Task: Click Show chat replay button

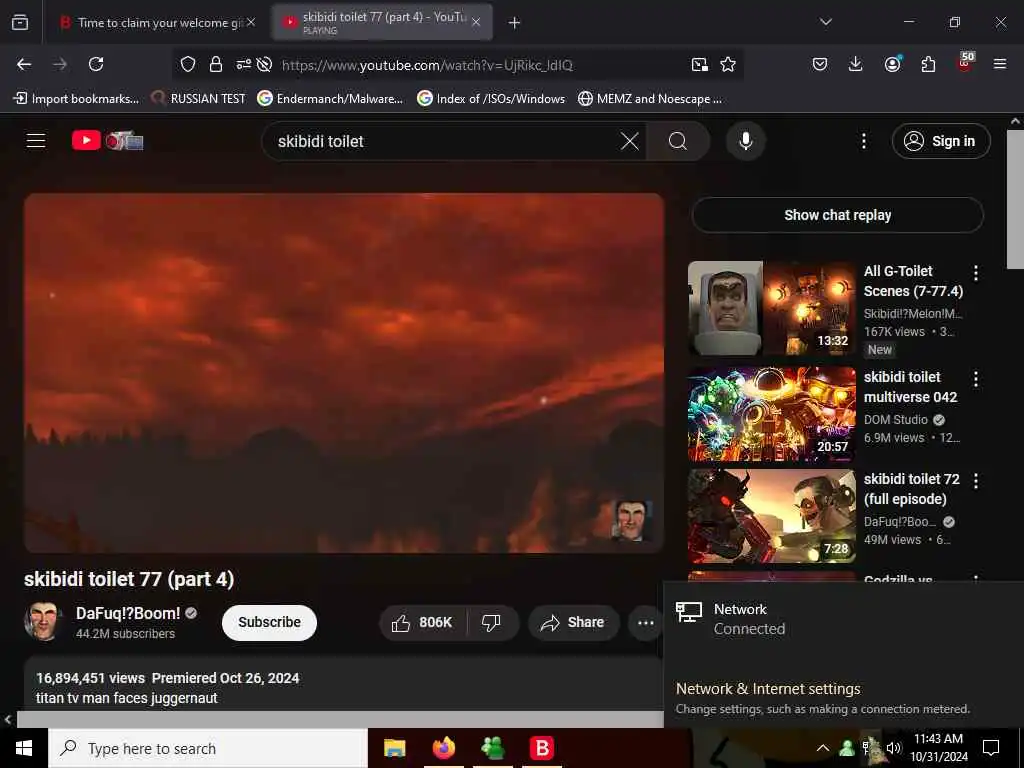Action: [x=838, y=215]
